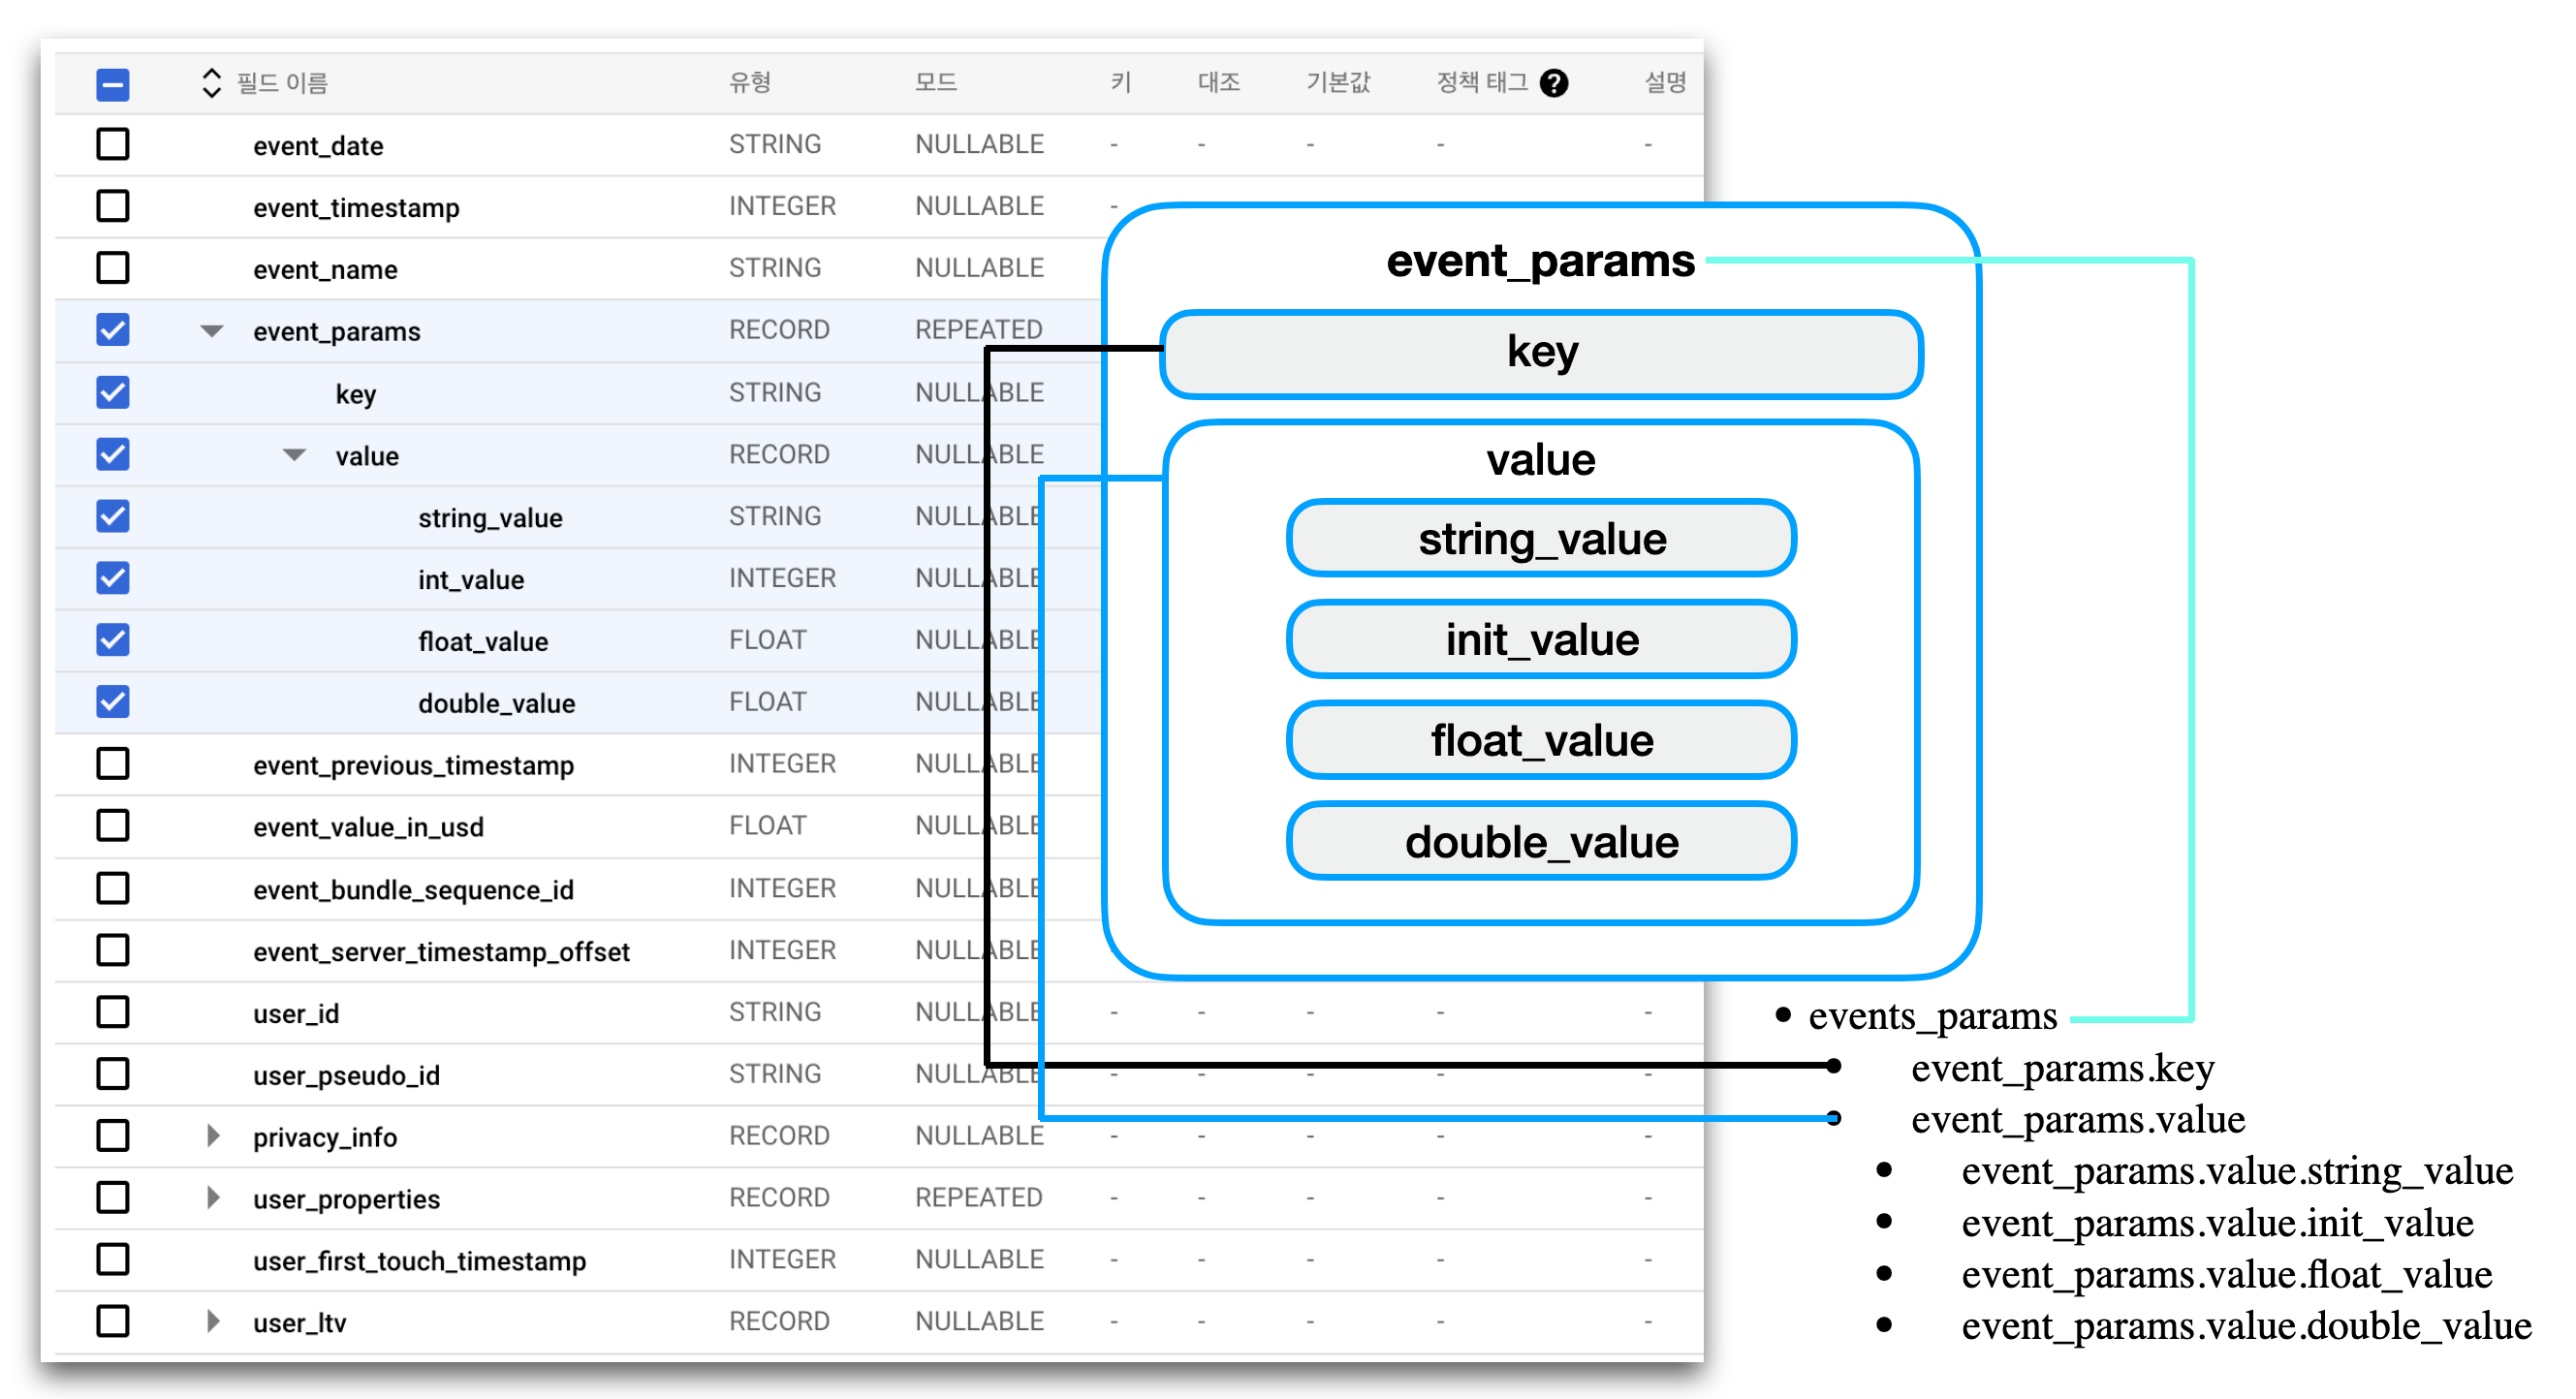Select the event_name field name

(325, 270)
